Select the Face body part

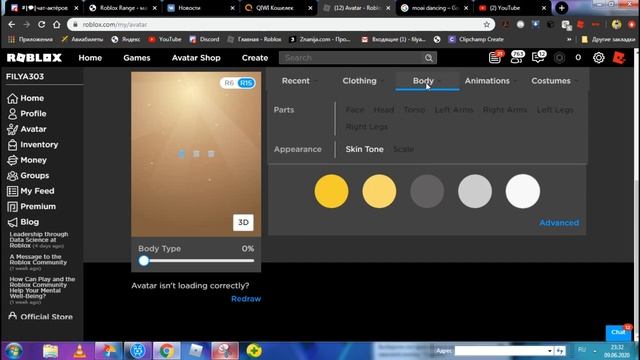coord(355,110)
